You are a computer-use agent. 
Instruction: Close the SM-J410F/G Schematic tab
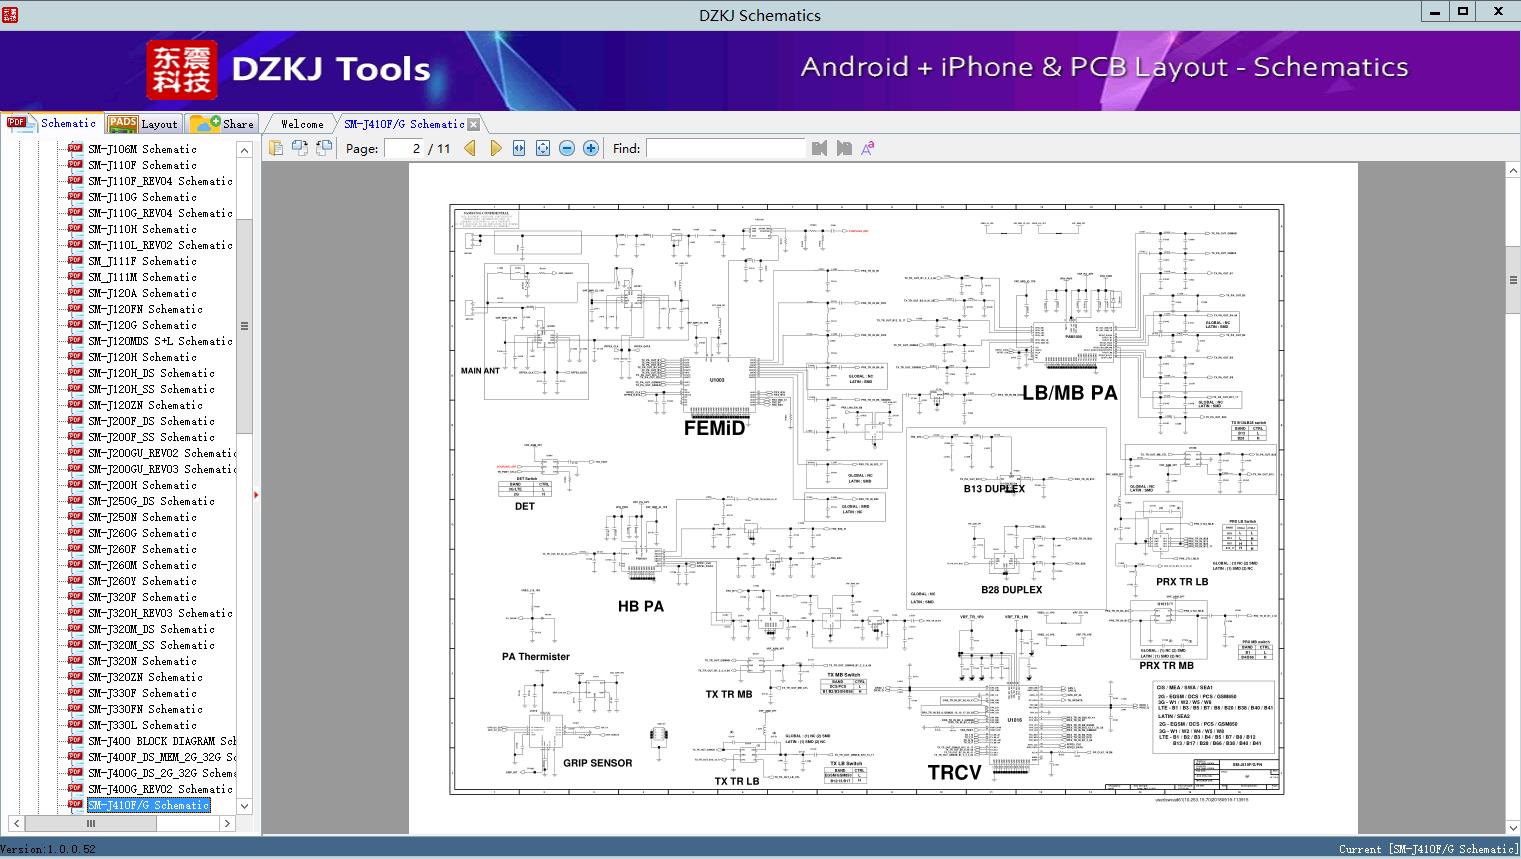click(x=474, y=124)
